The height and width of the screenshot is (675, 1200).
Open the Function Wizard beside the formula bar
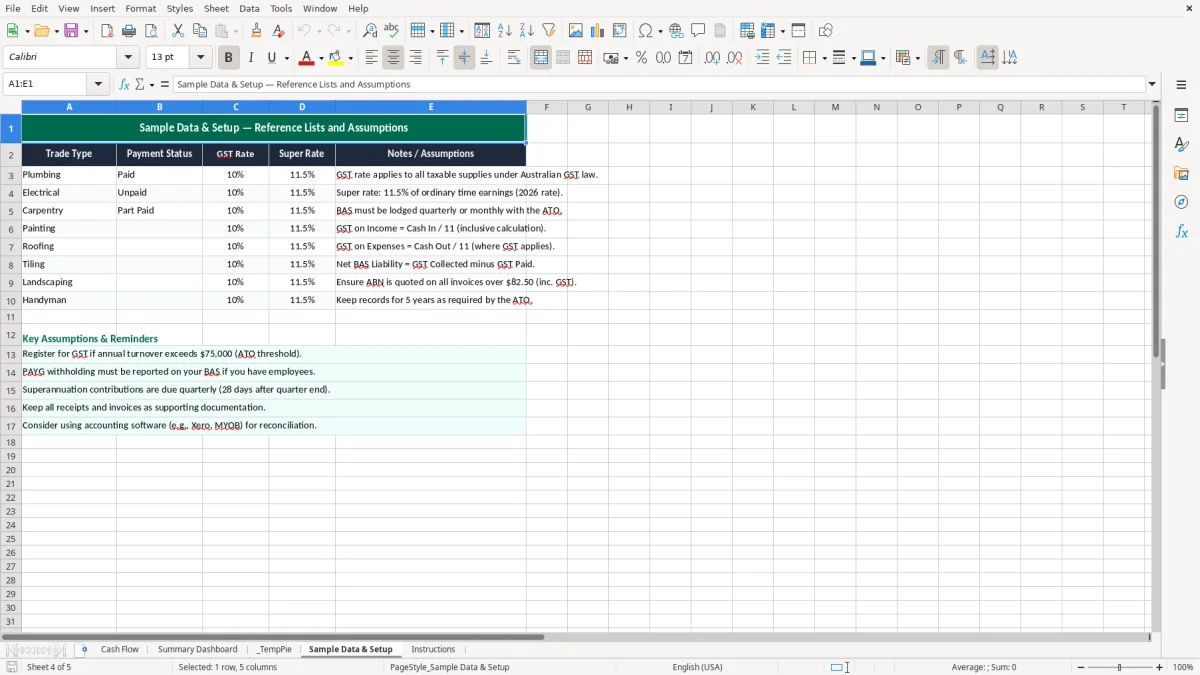click(x=124, y=85)
